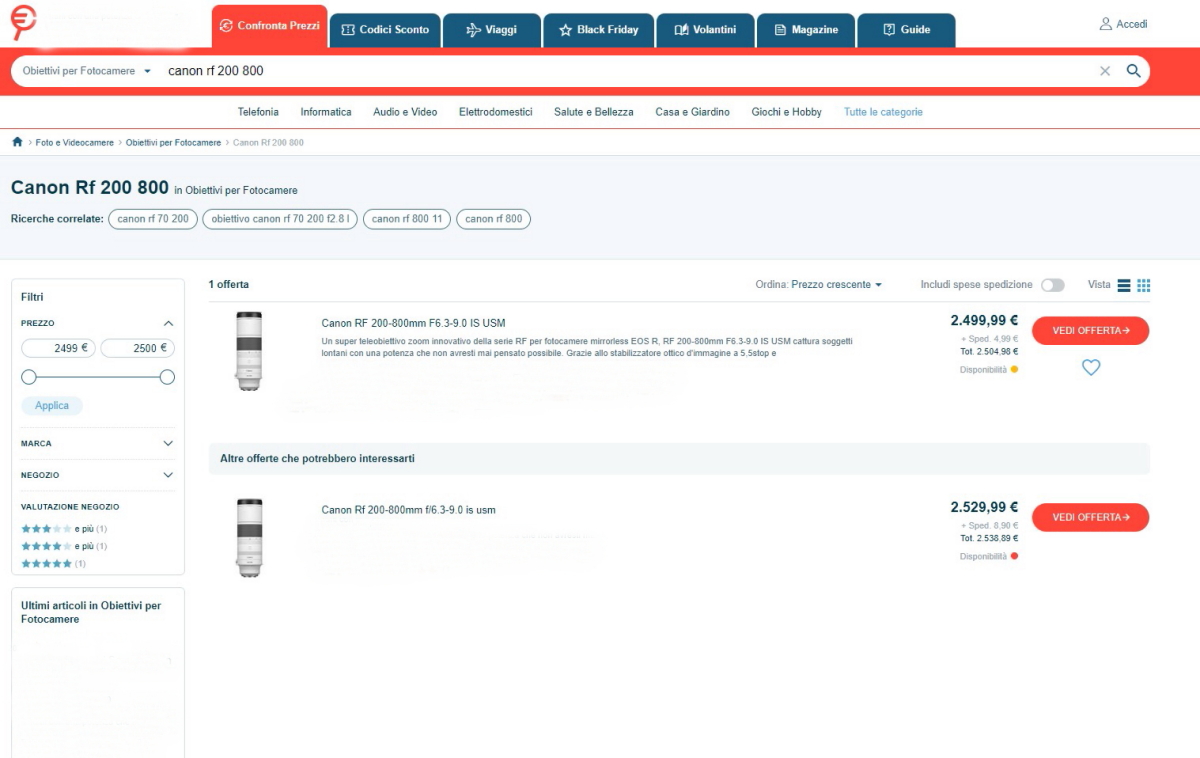
Task: Open Salute e Bellezza category
Action: [594, 112]
